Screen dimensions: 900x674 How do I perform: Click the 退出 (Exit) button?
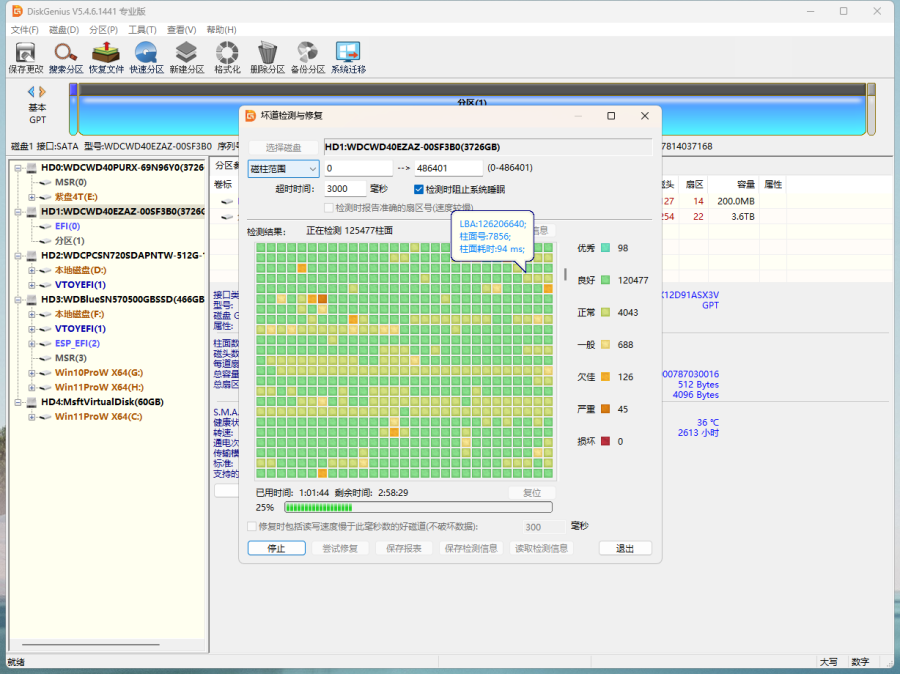click(625, 548)
